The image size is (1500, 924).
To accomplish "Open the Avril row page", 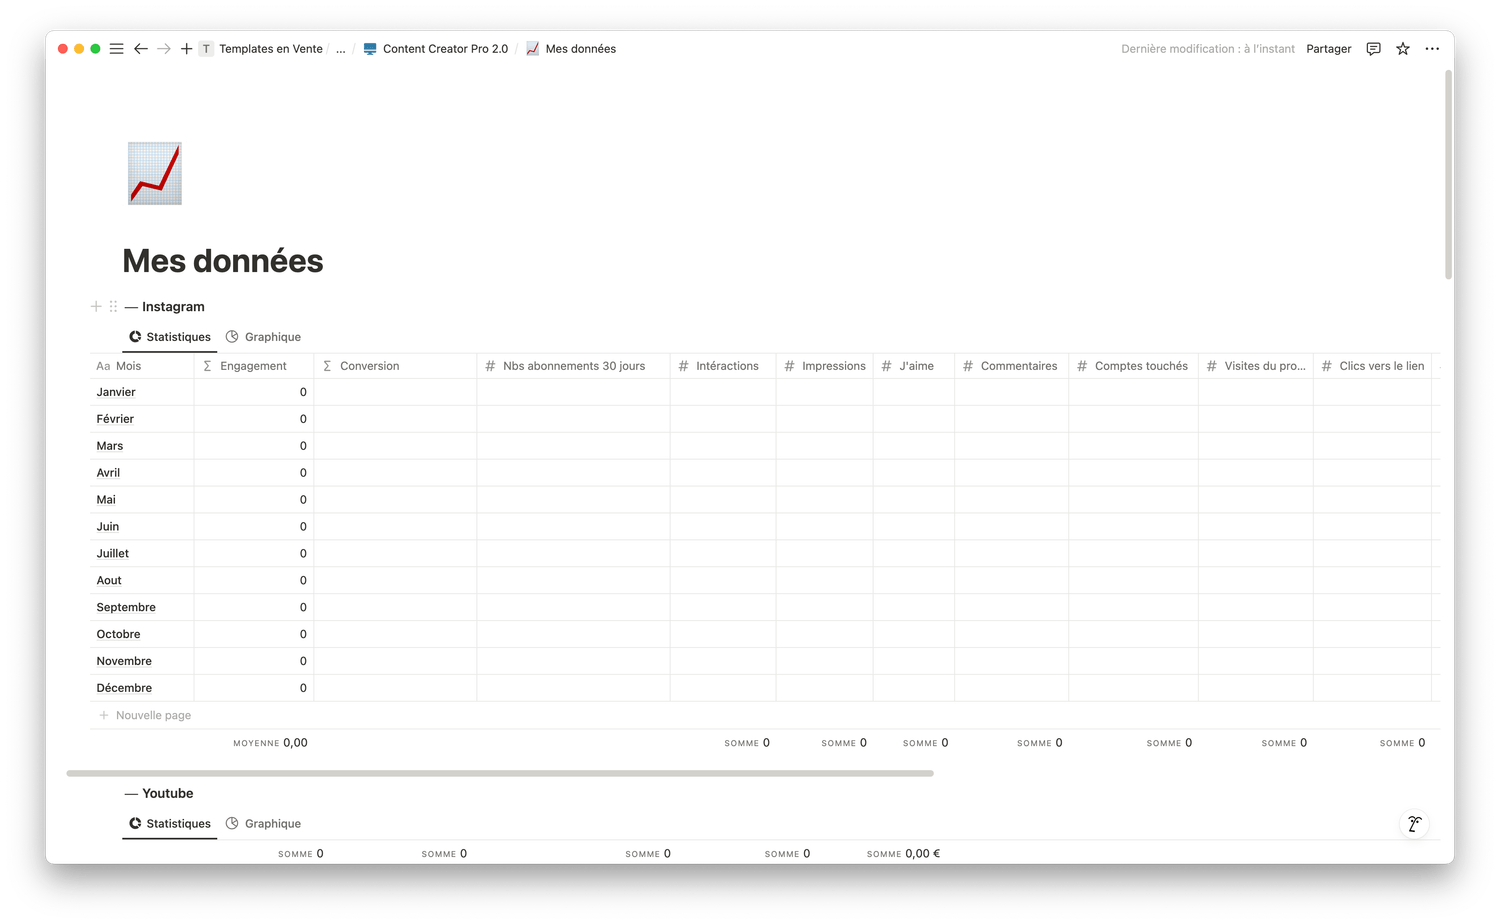I will [108, 473].
